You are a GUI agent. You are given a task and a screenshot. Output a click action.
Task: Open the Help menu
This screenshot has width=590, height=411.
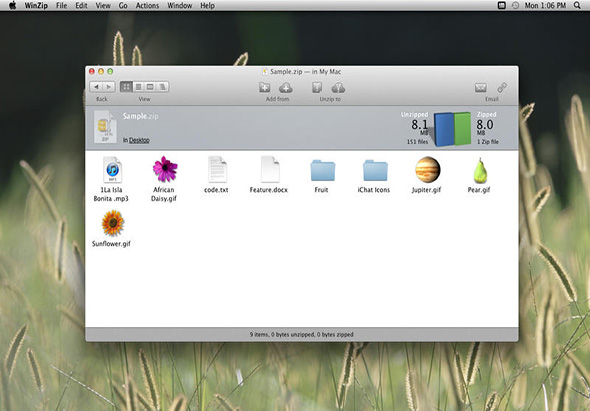[x=207, y=5]
